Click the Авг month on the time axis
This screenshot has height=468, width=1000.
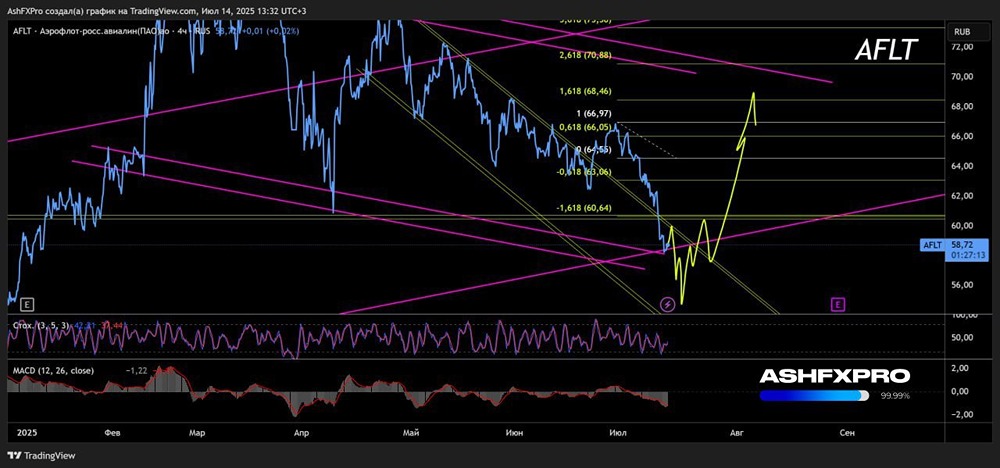(736, 433)
